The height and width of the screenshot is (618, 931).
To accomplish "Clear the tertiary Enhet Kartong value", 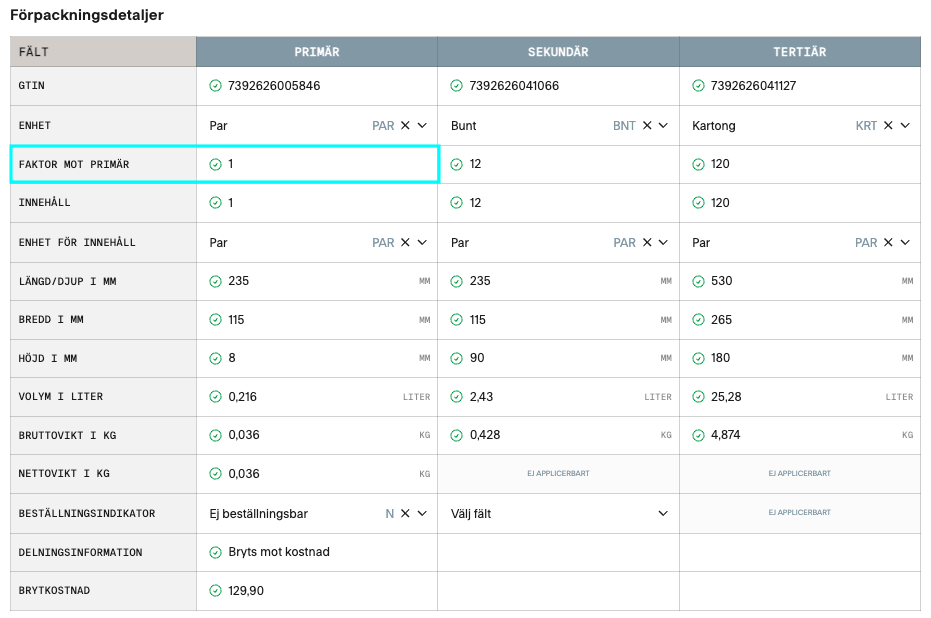I will click(888, 126).
